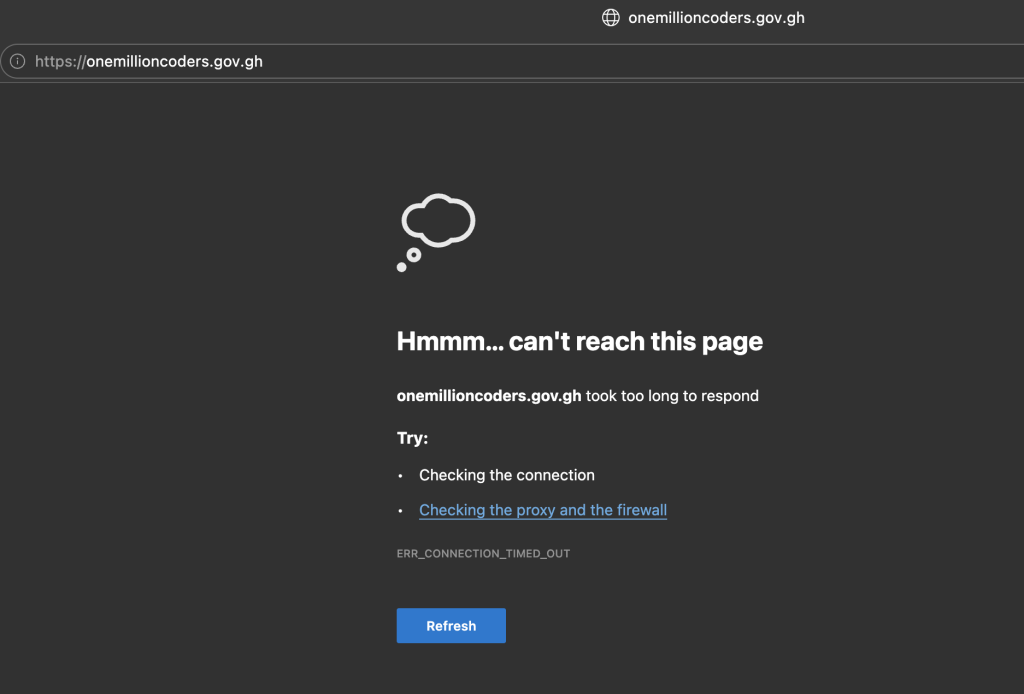The width and height of the screenshot is (1024, 694).
Task: Click the "took too long to respond" text
Action: (672, 396)
